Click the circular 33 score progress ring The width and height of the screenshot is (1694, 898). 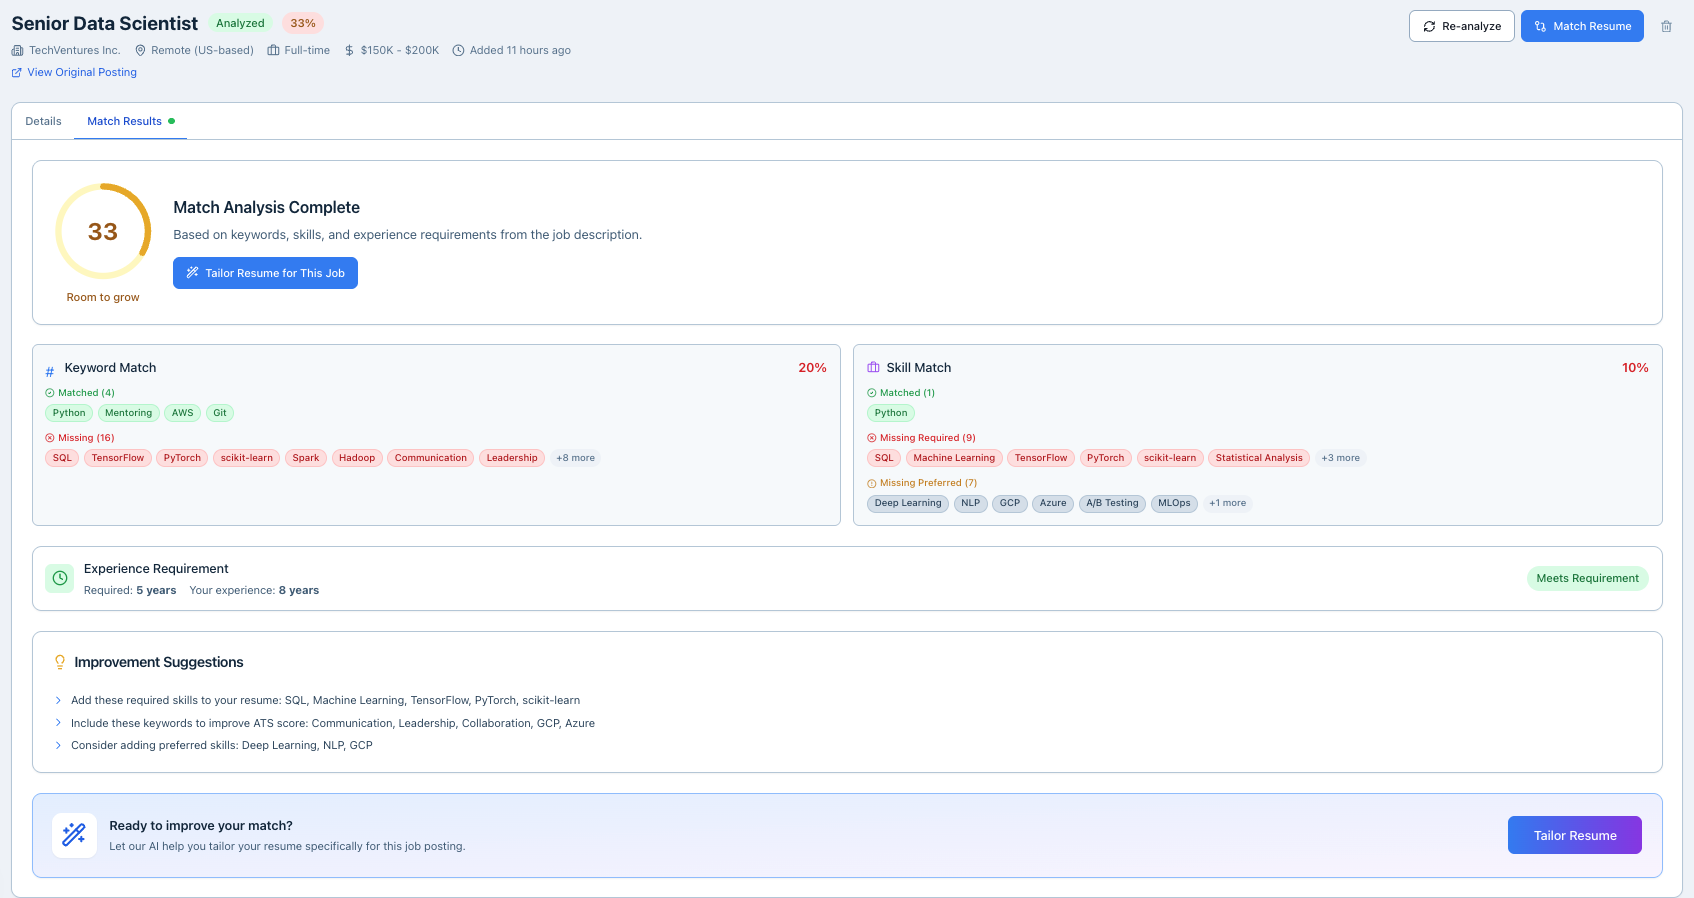point(103,231)
